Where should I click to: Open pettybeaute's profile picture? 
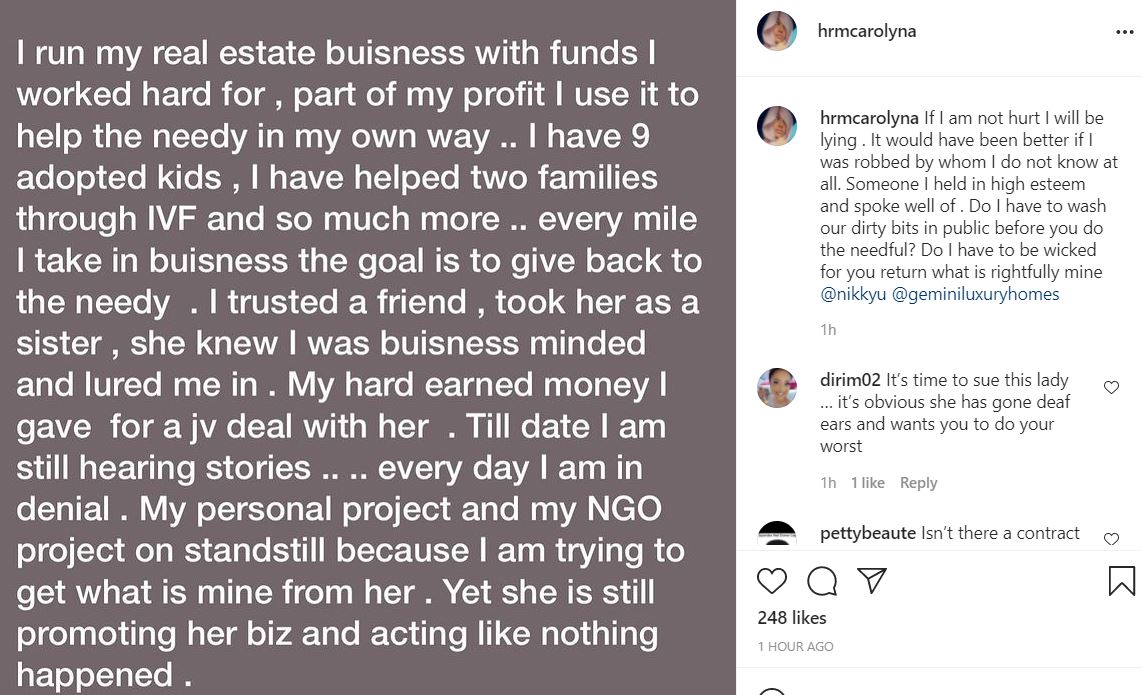(777, 534)
